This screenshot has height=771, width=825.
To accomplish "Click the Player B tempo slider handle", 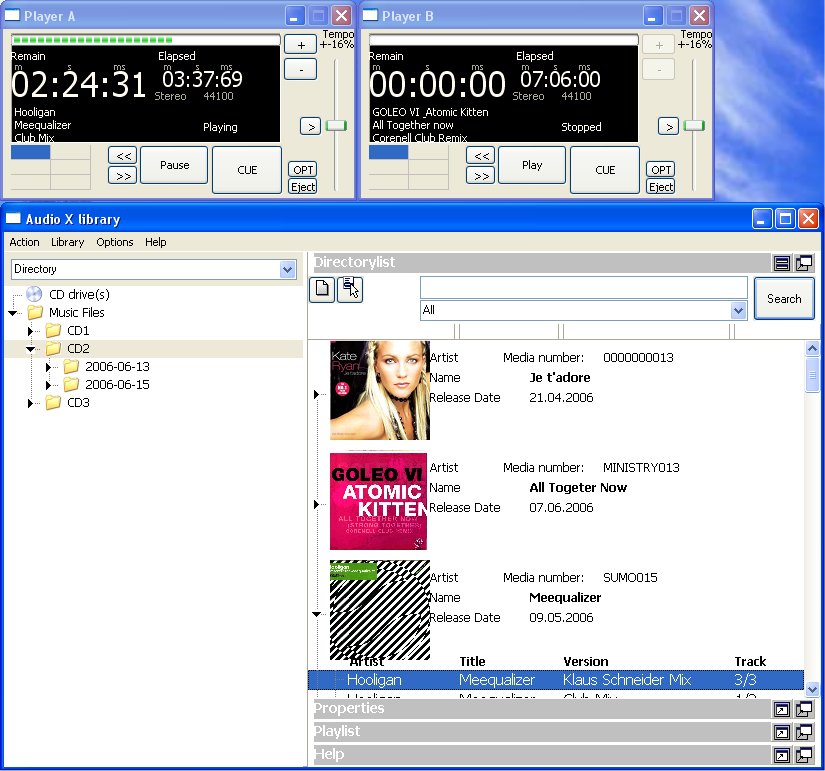I will click(x=694, y=126).
